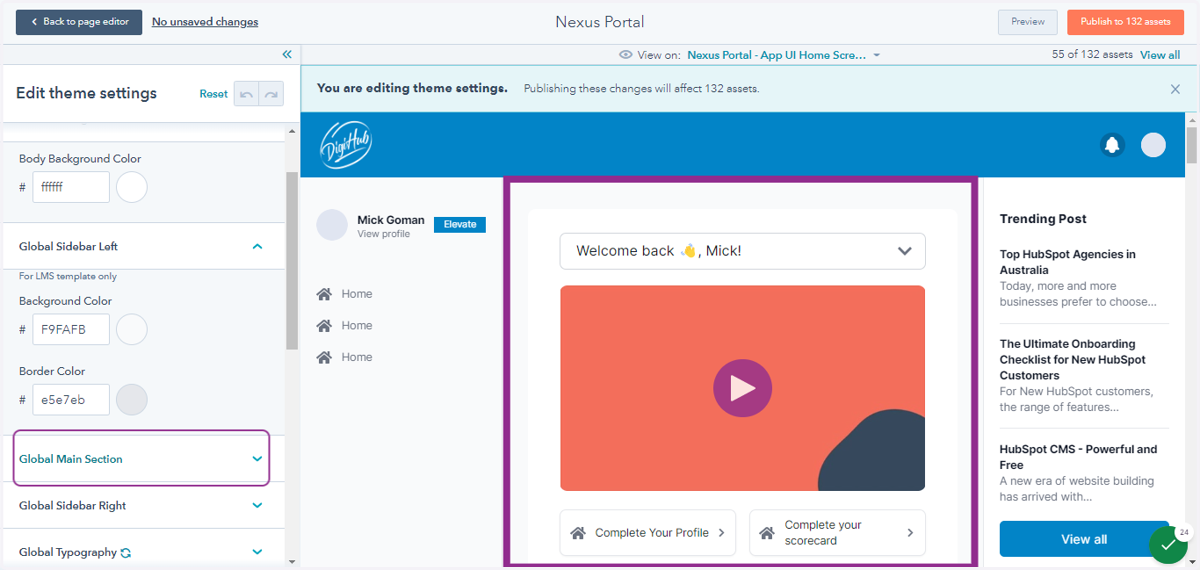This screenshot has width=1200, height=570.
Task: Close the editing theme settings banner
Action: [x=1175, y=89]
